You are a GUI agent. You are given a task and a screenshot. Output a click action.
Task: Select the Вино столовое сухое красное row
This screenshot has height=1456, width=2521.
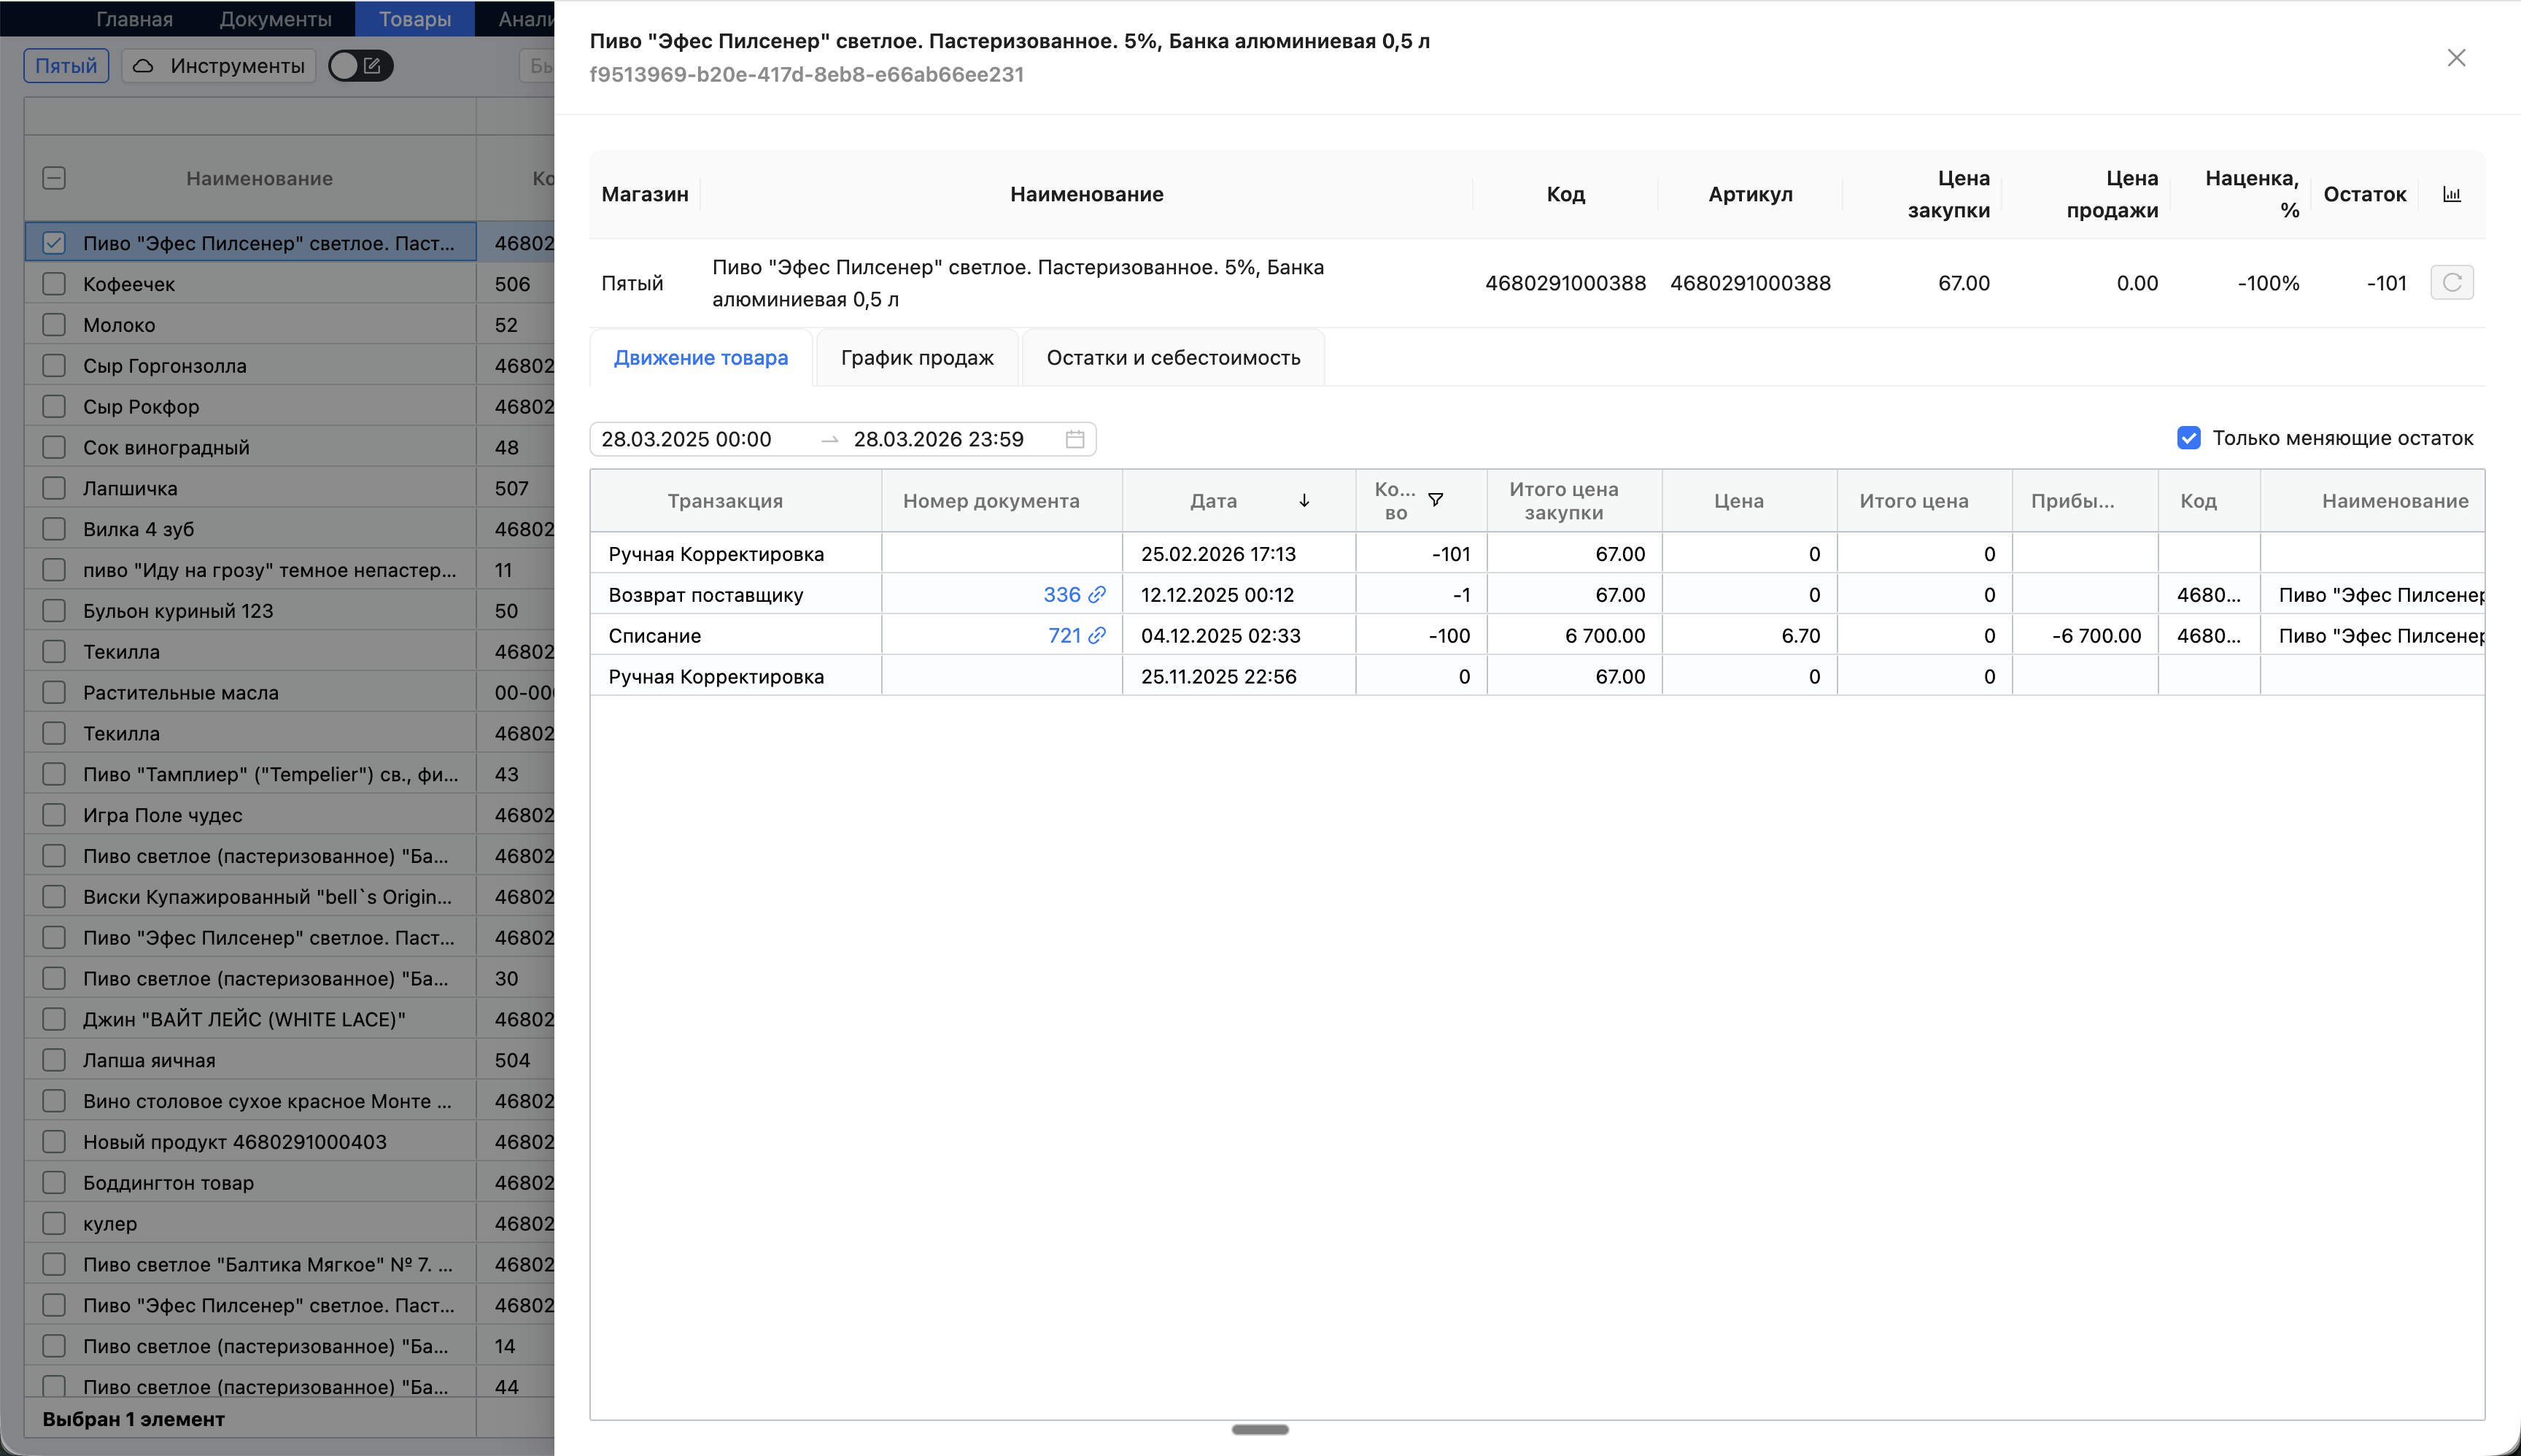[289, 1101]
